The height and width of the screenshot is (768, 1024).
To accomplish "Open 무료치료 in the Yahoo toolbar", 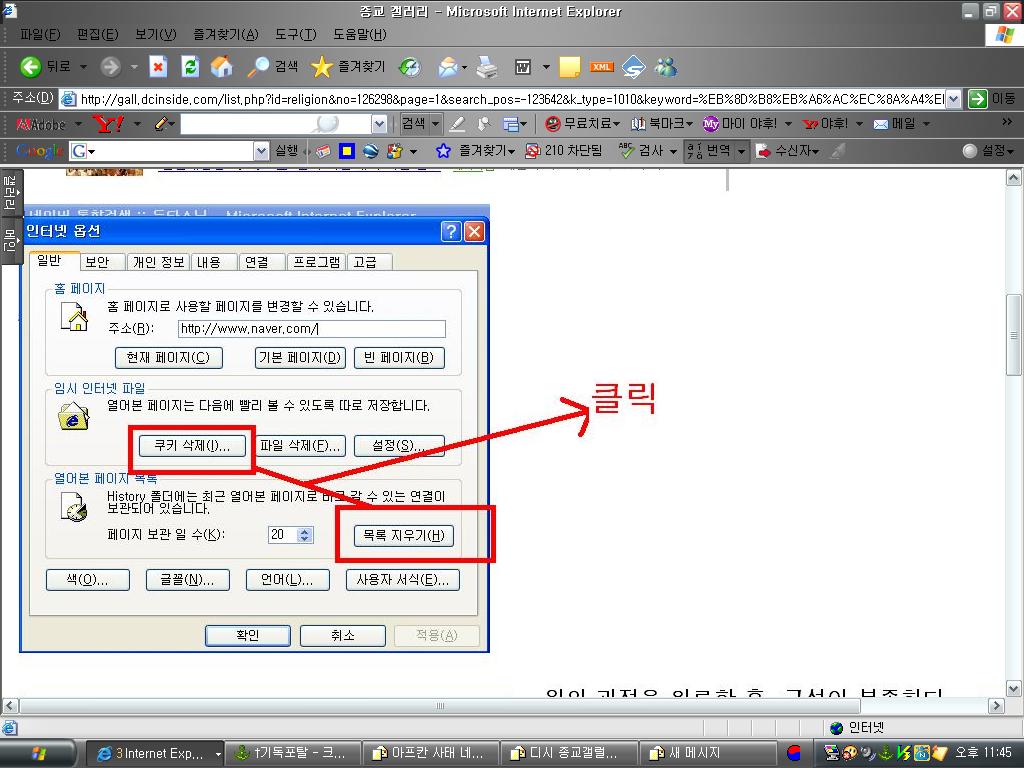I will 582,123.
